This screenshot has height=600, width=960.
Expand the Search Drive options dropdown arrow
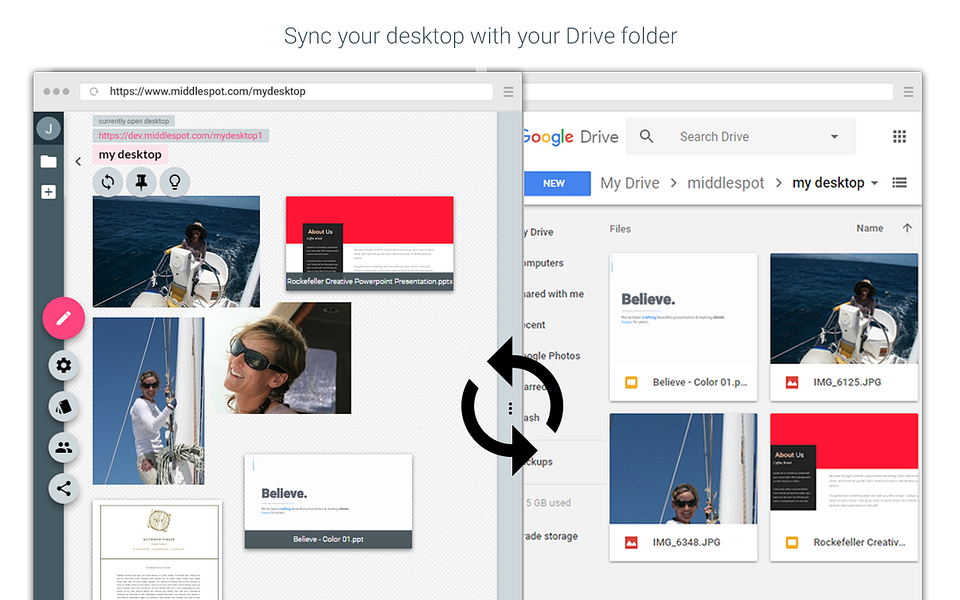(x=834, y=137)
